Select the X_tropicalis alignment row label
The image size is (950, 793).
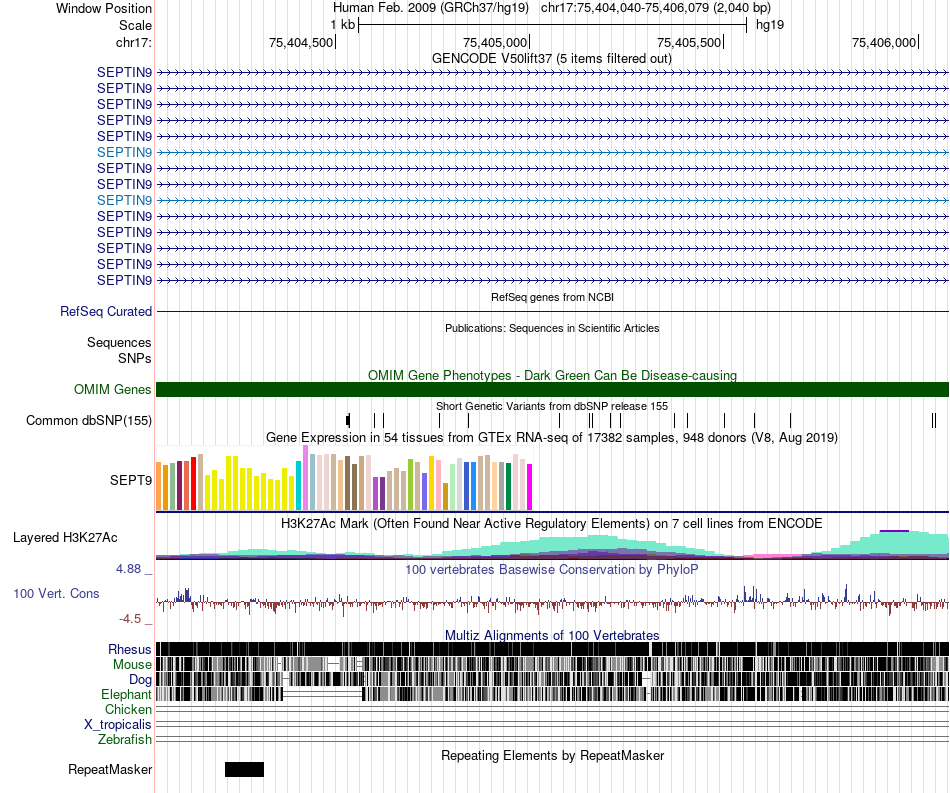coord(118,725)
